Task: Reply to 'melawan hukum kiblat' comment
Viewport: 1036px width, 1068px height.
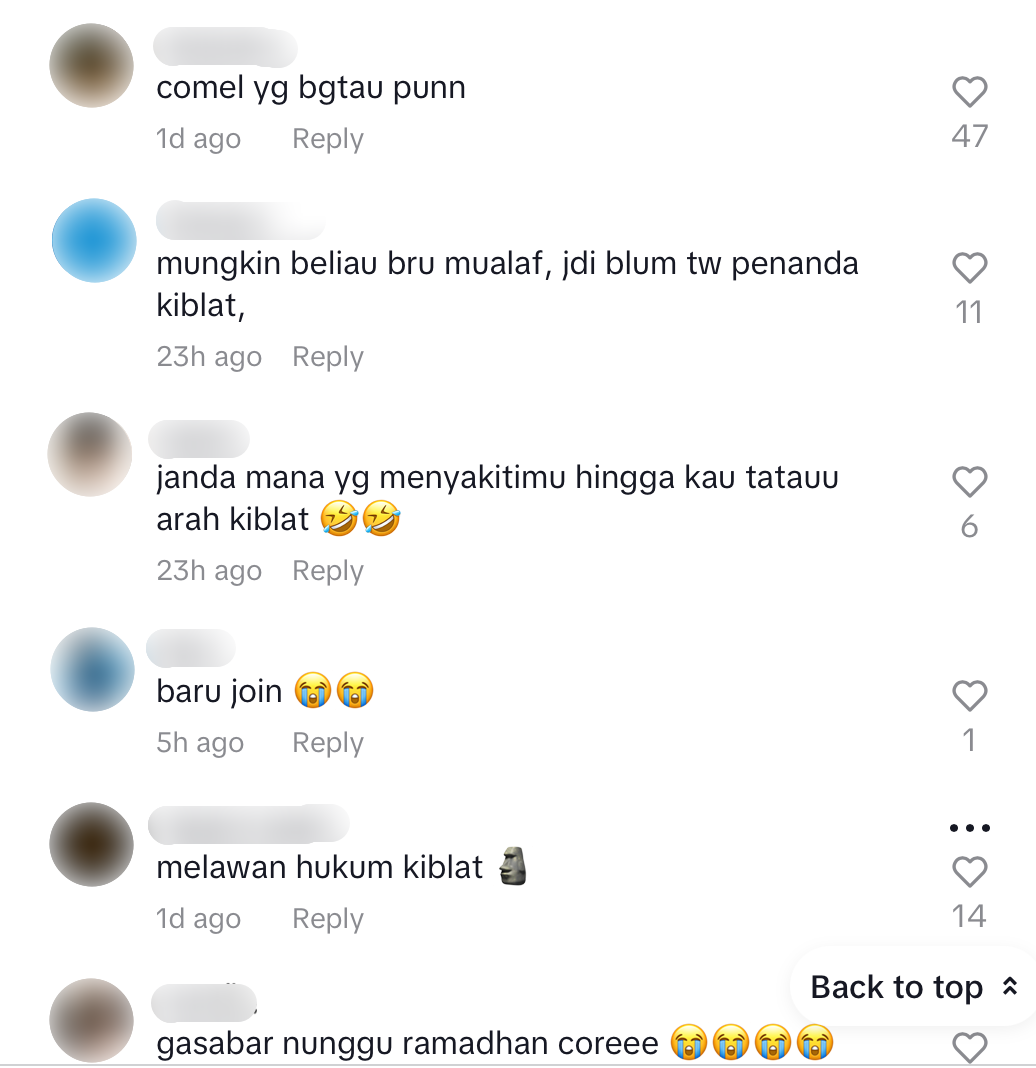Action: (x=328, y=919)
